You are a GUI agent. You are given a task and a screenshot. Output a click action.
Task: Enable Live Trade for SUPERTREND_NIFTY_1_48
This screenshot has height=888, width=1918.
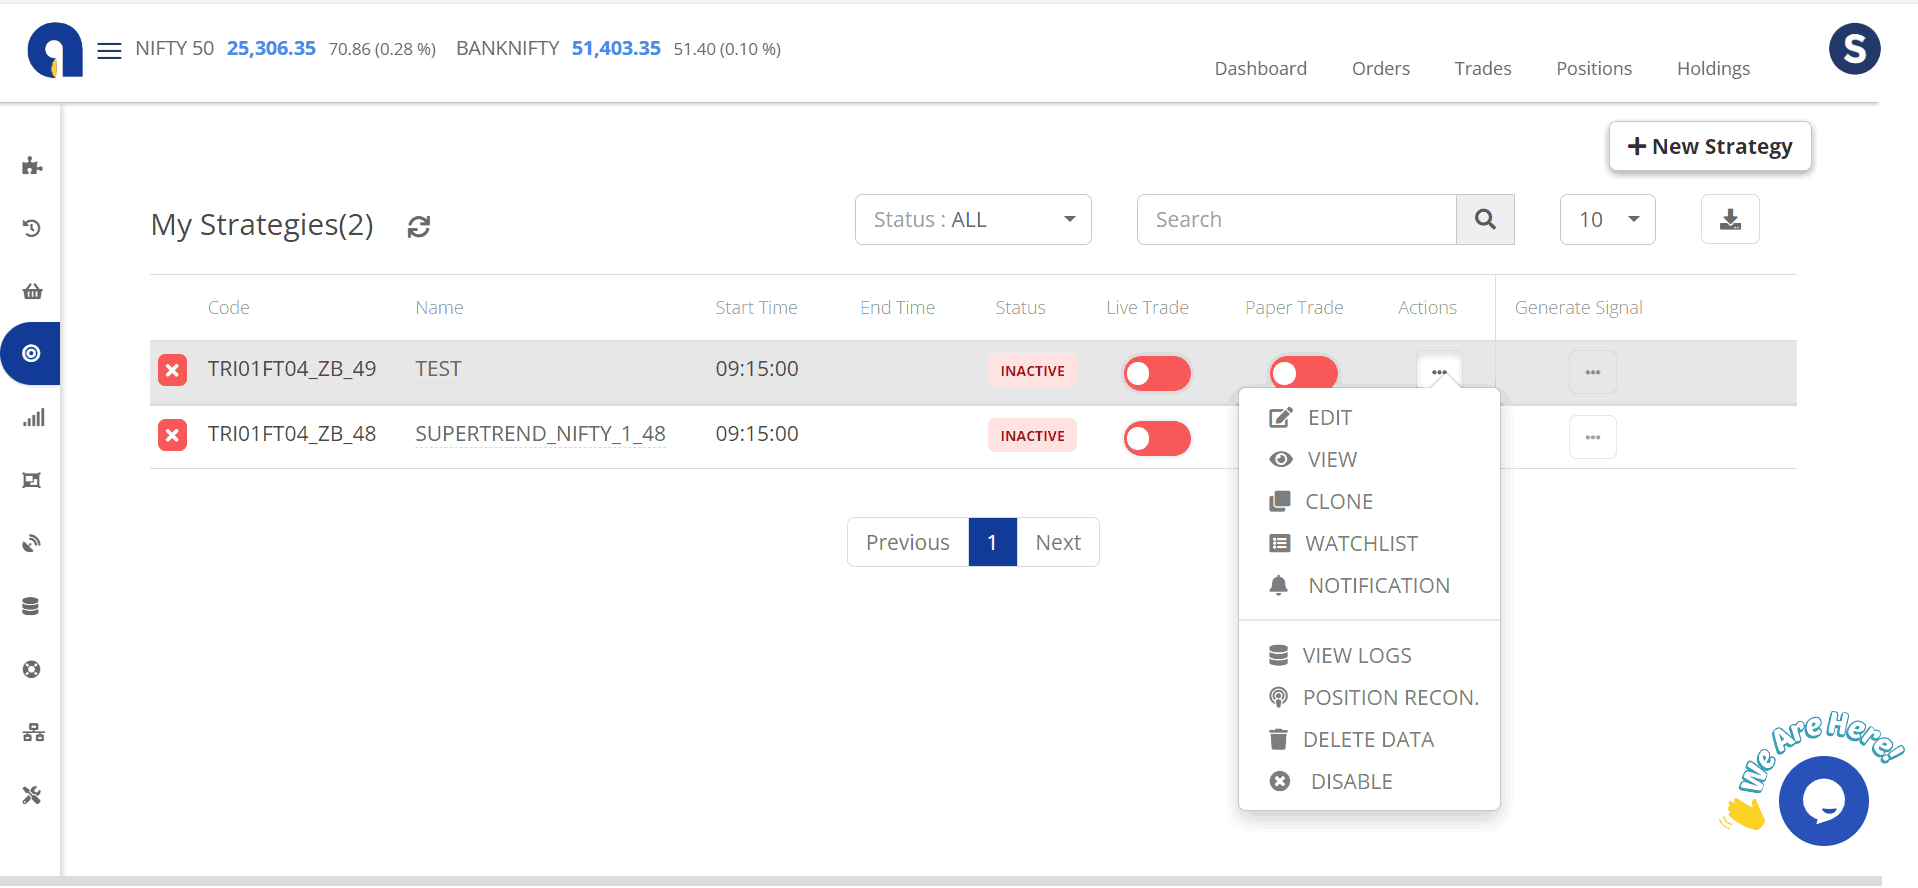pyautogui.click(x=1156, y=438)
